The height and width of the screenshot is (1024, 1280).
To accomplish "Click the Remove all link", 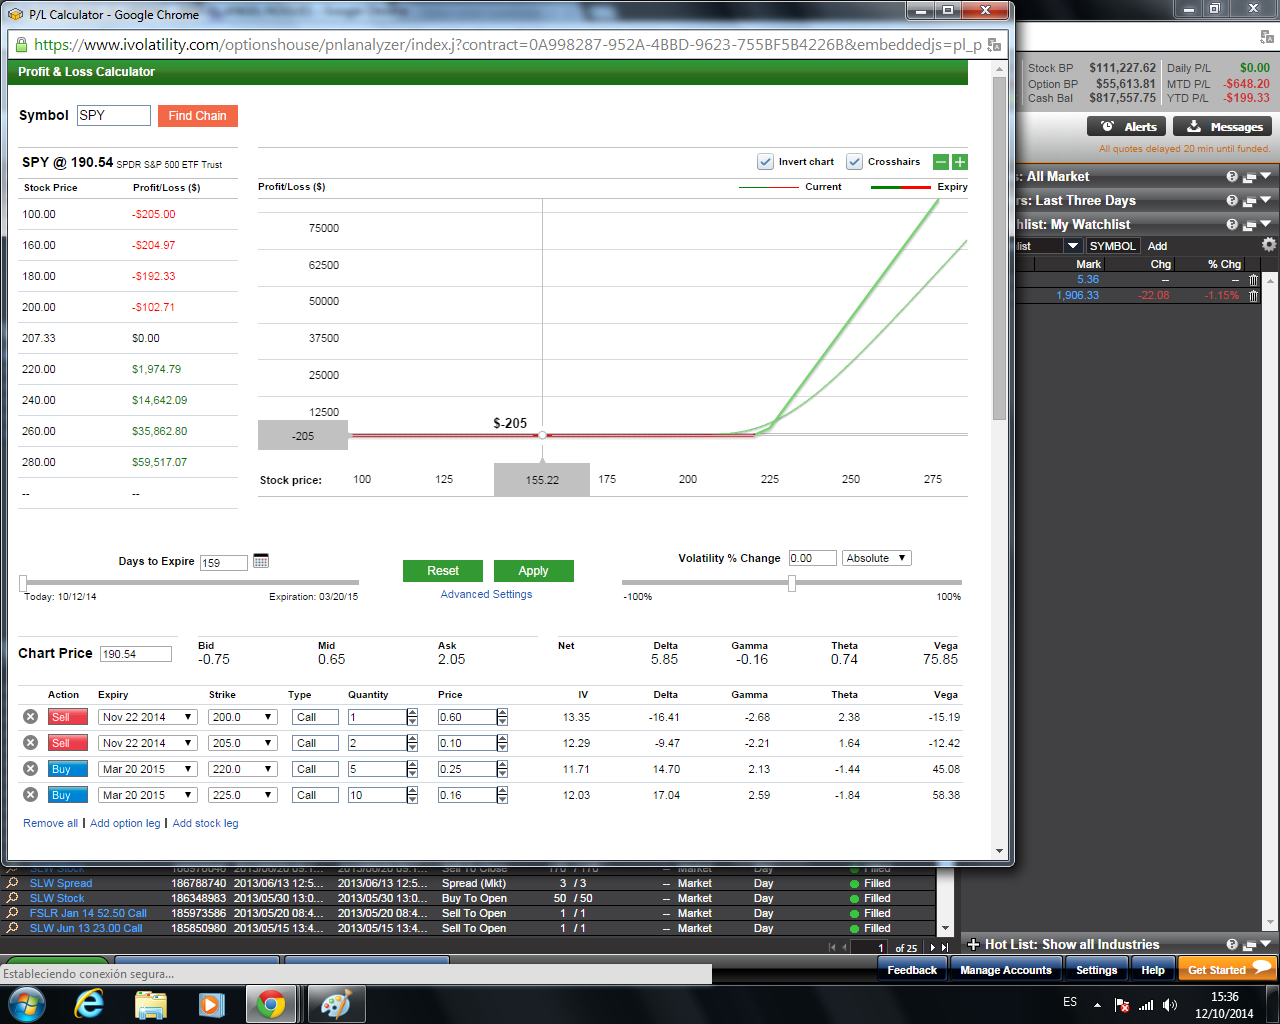I will [51, 823].
